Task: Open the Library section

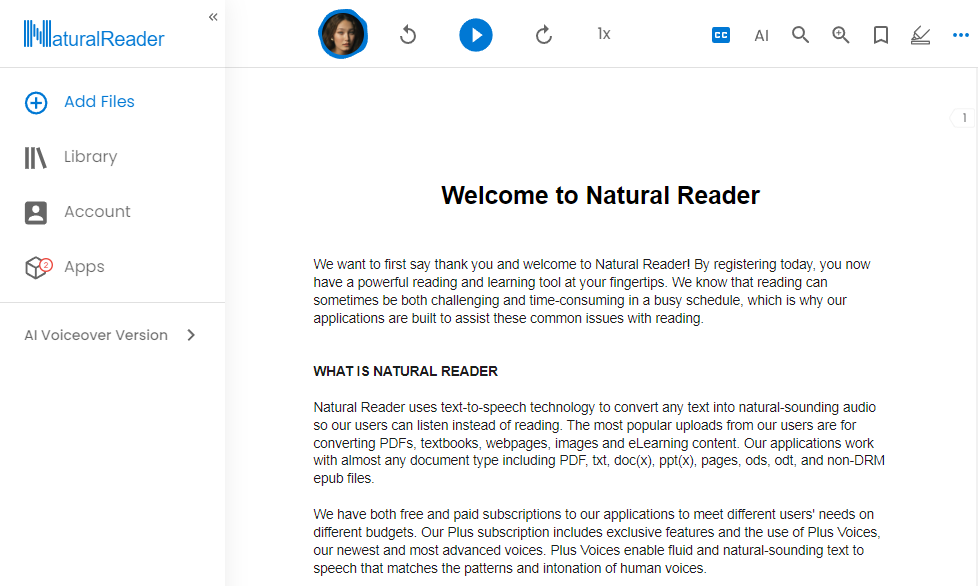Action: [90, 156]
